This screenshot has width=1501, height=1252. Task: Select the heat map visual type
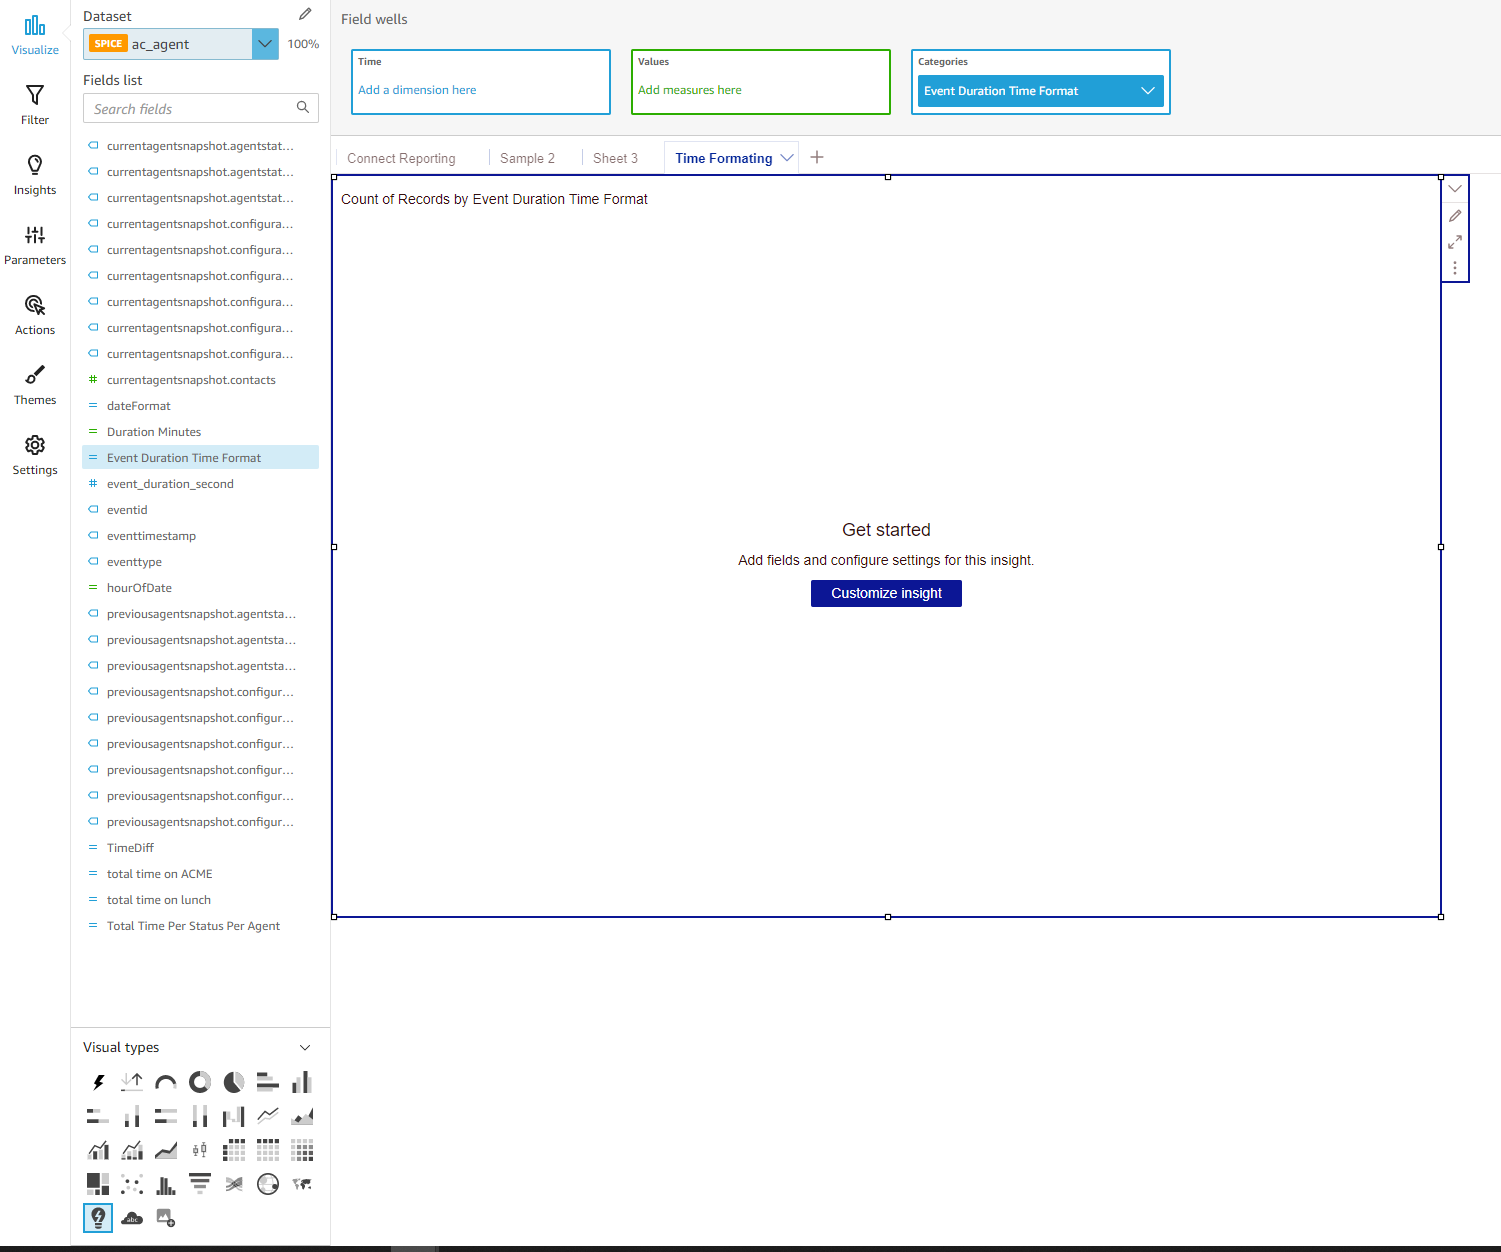point(302,1150)
